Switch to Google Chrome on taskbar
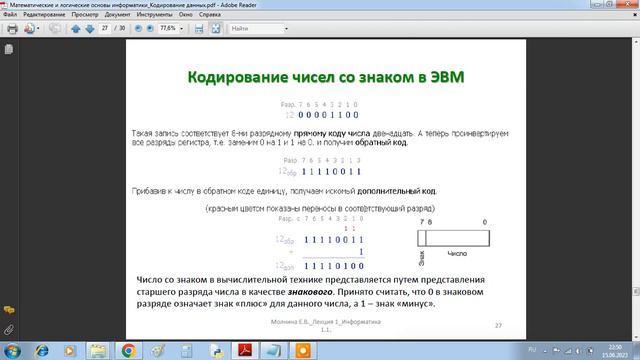 [129, 351]
